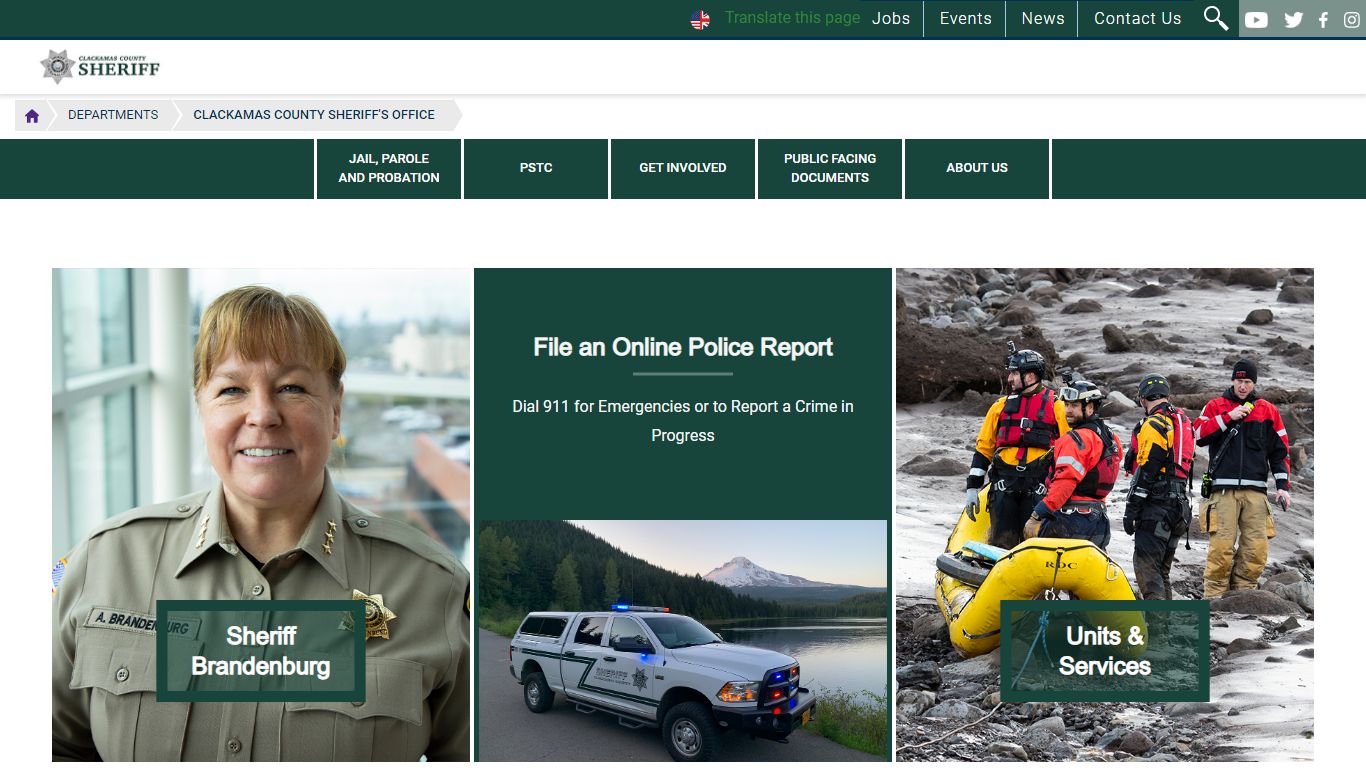Open the Instagram social icon

(x=1351, y=19)
